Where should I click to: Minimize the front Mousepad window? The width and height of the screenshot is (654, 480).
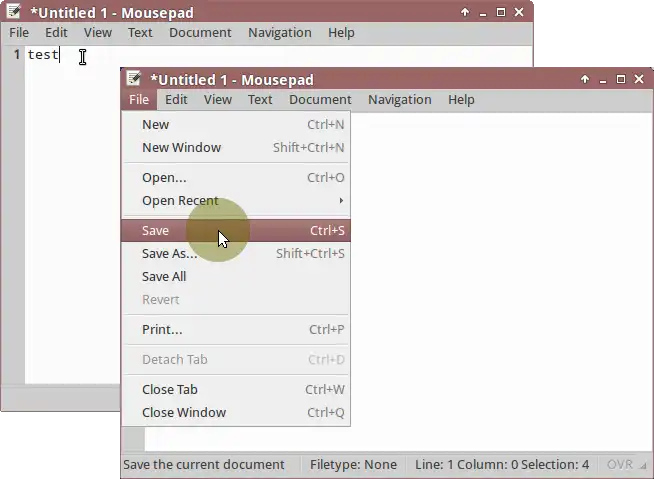pyautogui.click(x=603, y=80)
